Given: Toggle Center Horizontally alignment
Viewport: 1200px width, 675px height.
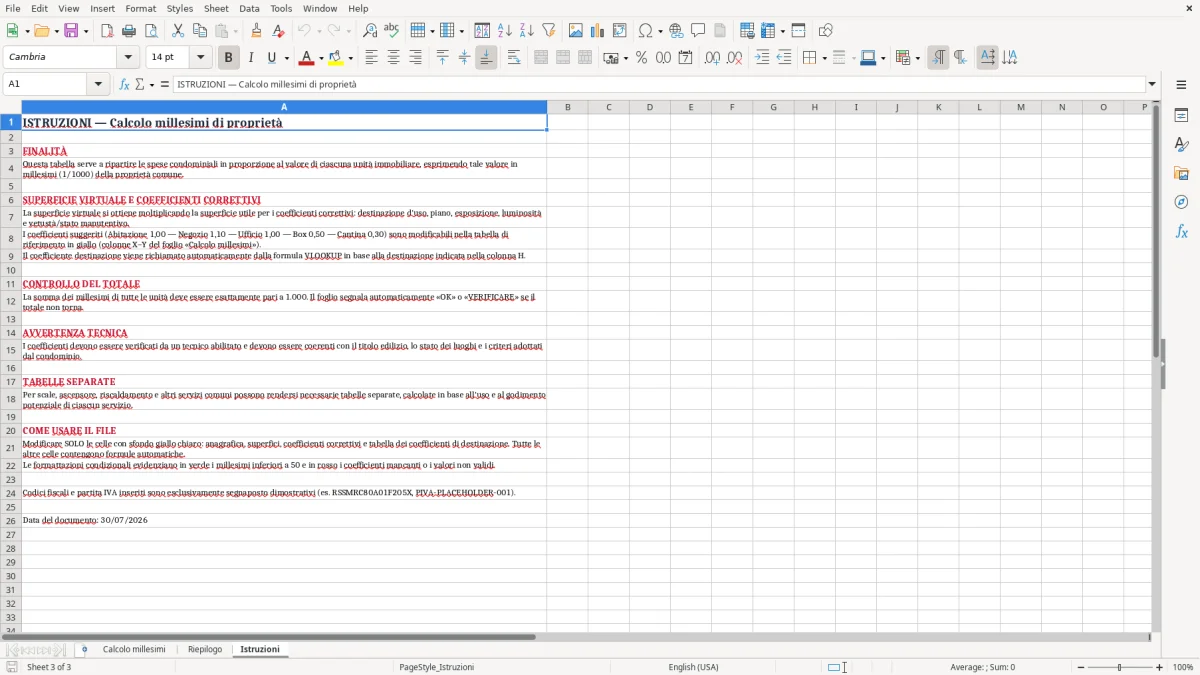Looking at the screenshot, I should [x=393, y=58].
